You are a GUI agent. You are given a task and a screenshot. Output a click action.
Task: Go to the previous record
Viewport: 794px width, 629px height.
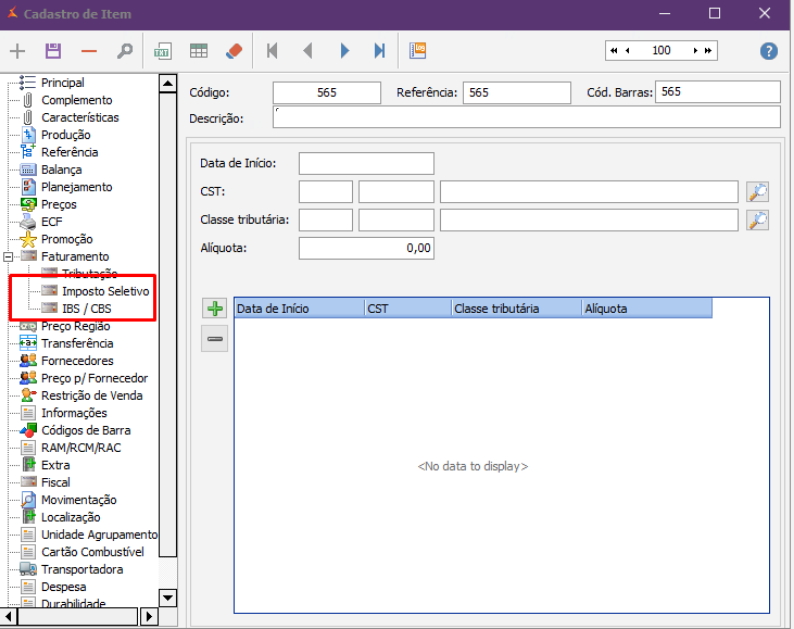(x=307, y=51)
